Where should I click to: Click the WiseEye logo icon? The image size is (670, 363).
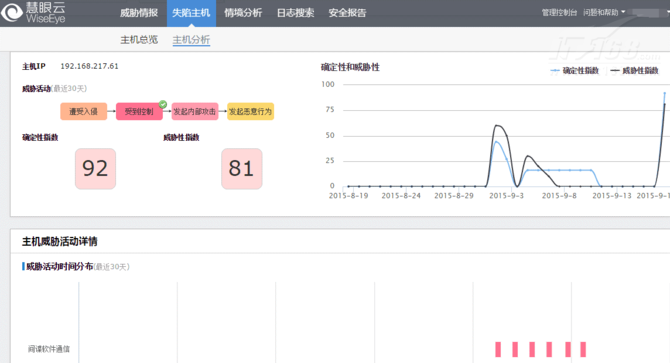(12, 12)
